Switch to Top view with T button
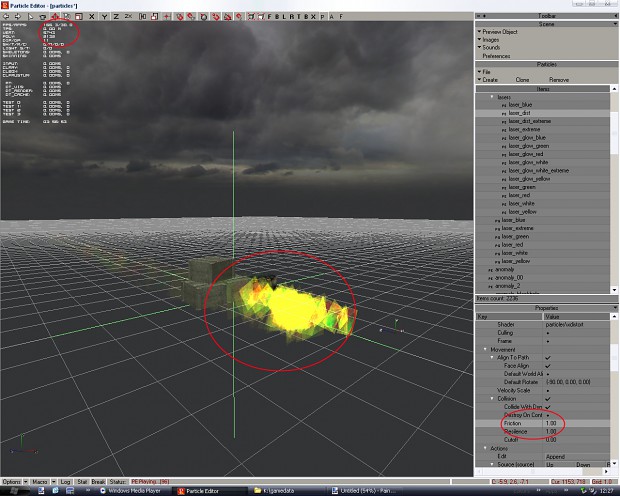 click(x=299, y=17)
